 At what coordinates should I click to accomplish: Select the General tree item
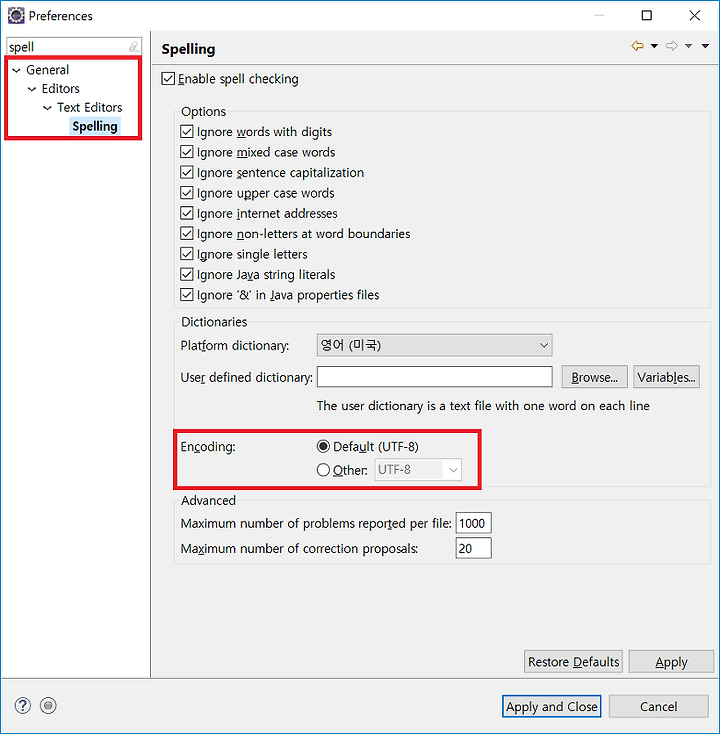47,70
